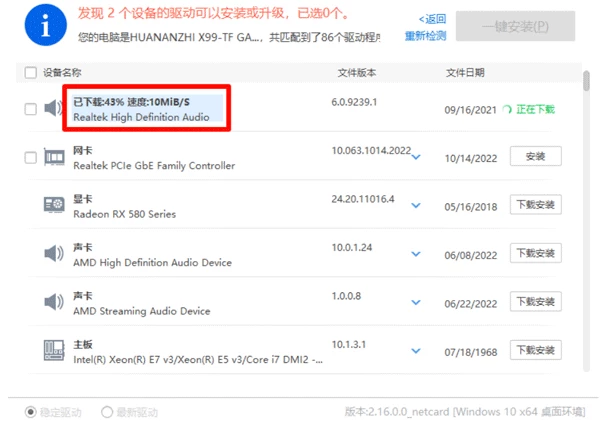Click the date 05/16/2018
The image size is (600, 425).
coord(471,207)
